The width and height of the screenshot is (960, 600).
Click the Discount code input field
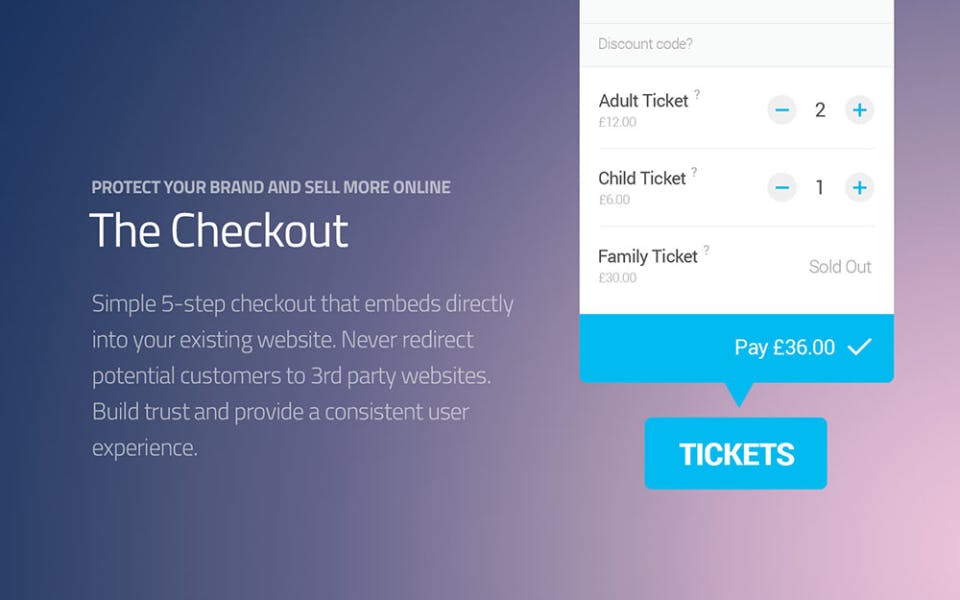(x=736, y=44)
